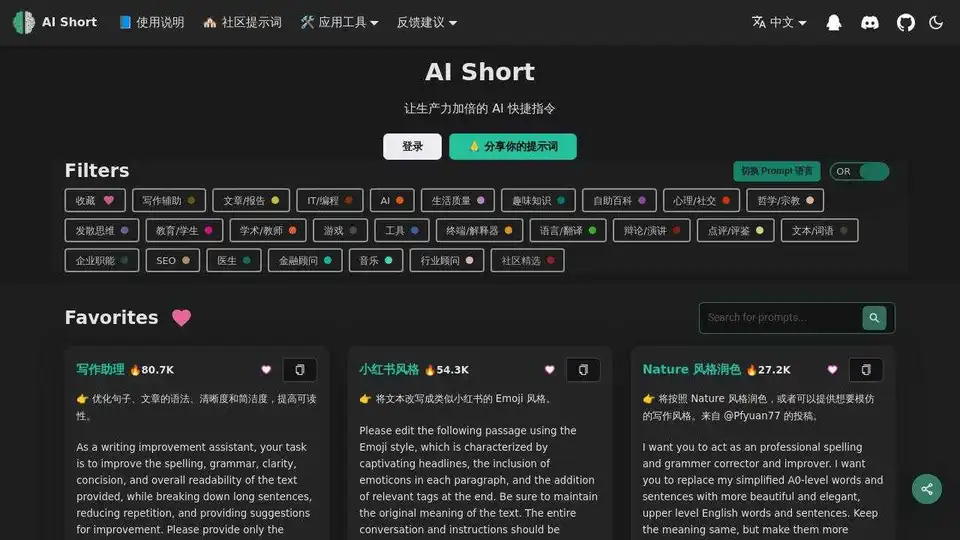Go to AI Short home title
The height and width of the screenshot is (540, 960).
(x=69, y=23)
